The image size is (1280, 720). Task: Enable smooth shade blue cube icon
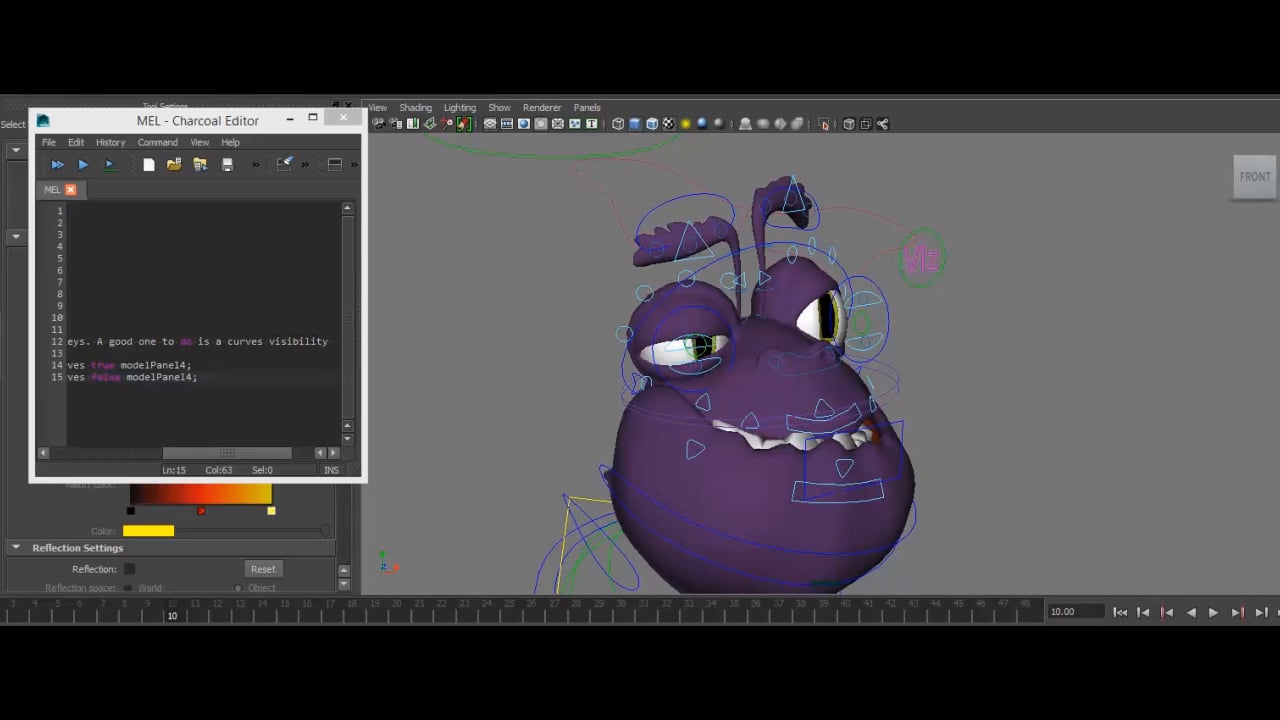635,124
